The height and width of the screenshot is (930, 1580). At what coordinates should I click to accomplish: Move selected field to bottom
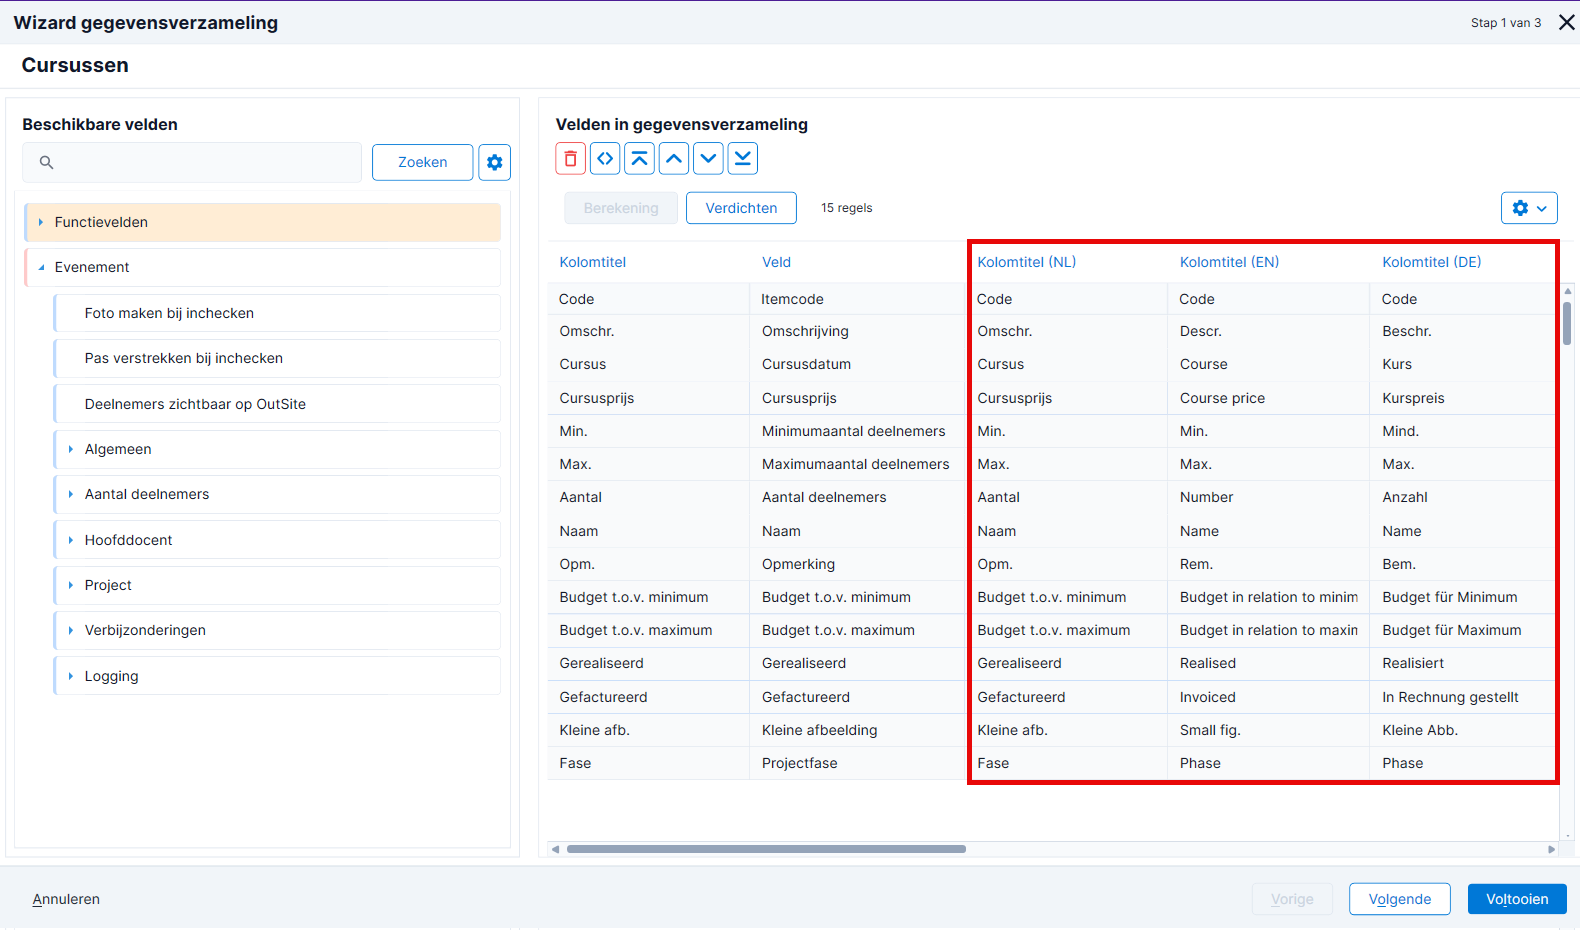point(743,159)
